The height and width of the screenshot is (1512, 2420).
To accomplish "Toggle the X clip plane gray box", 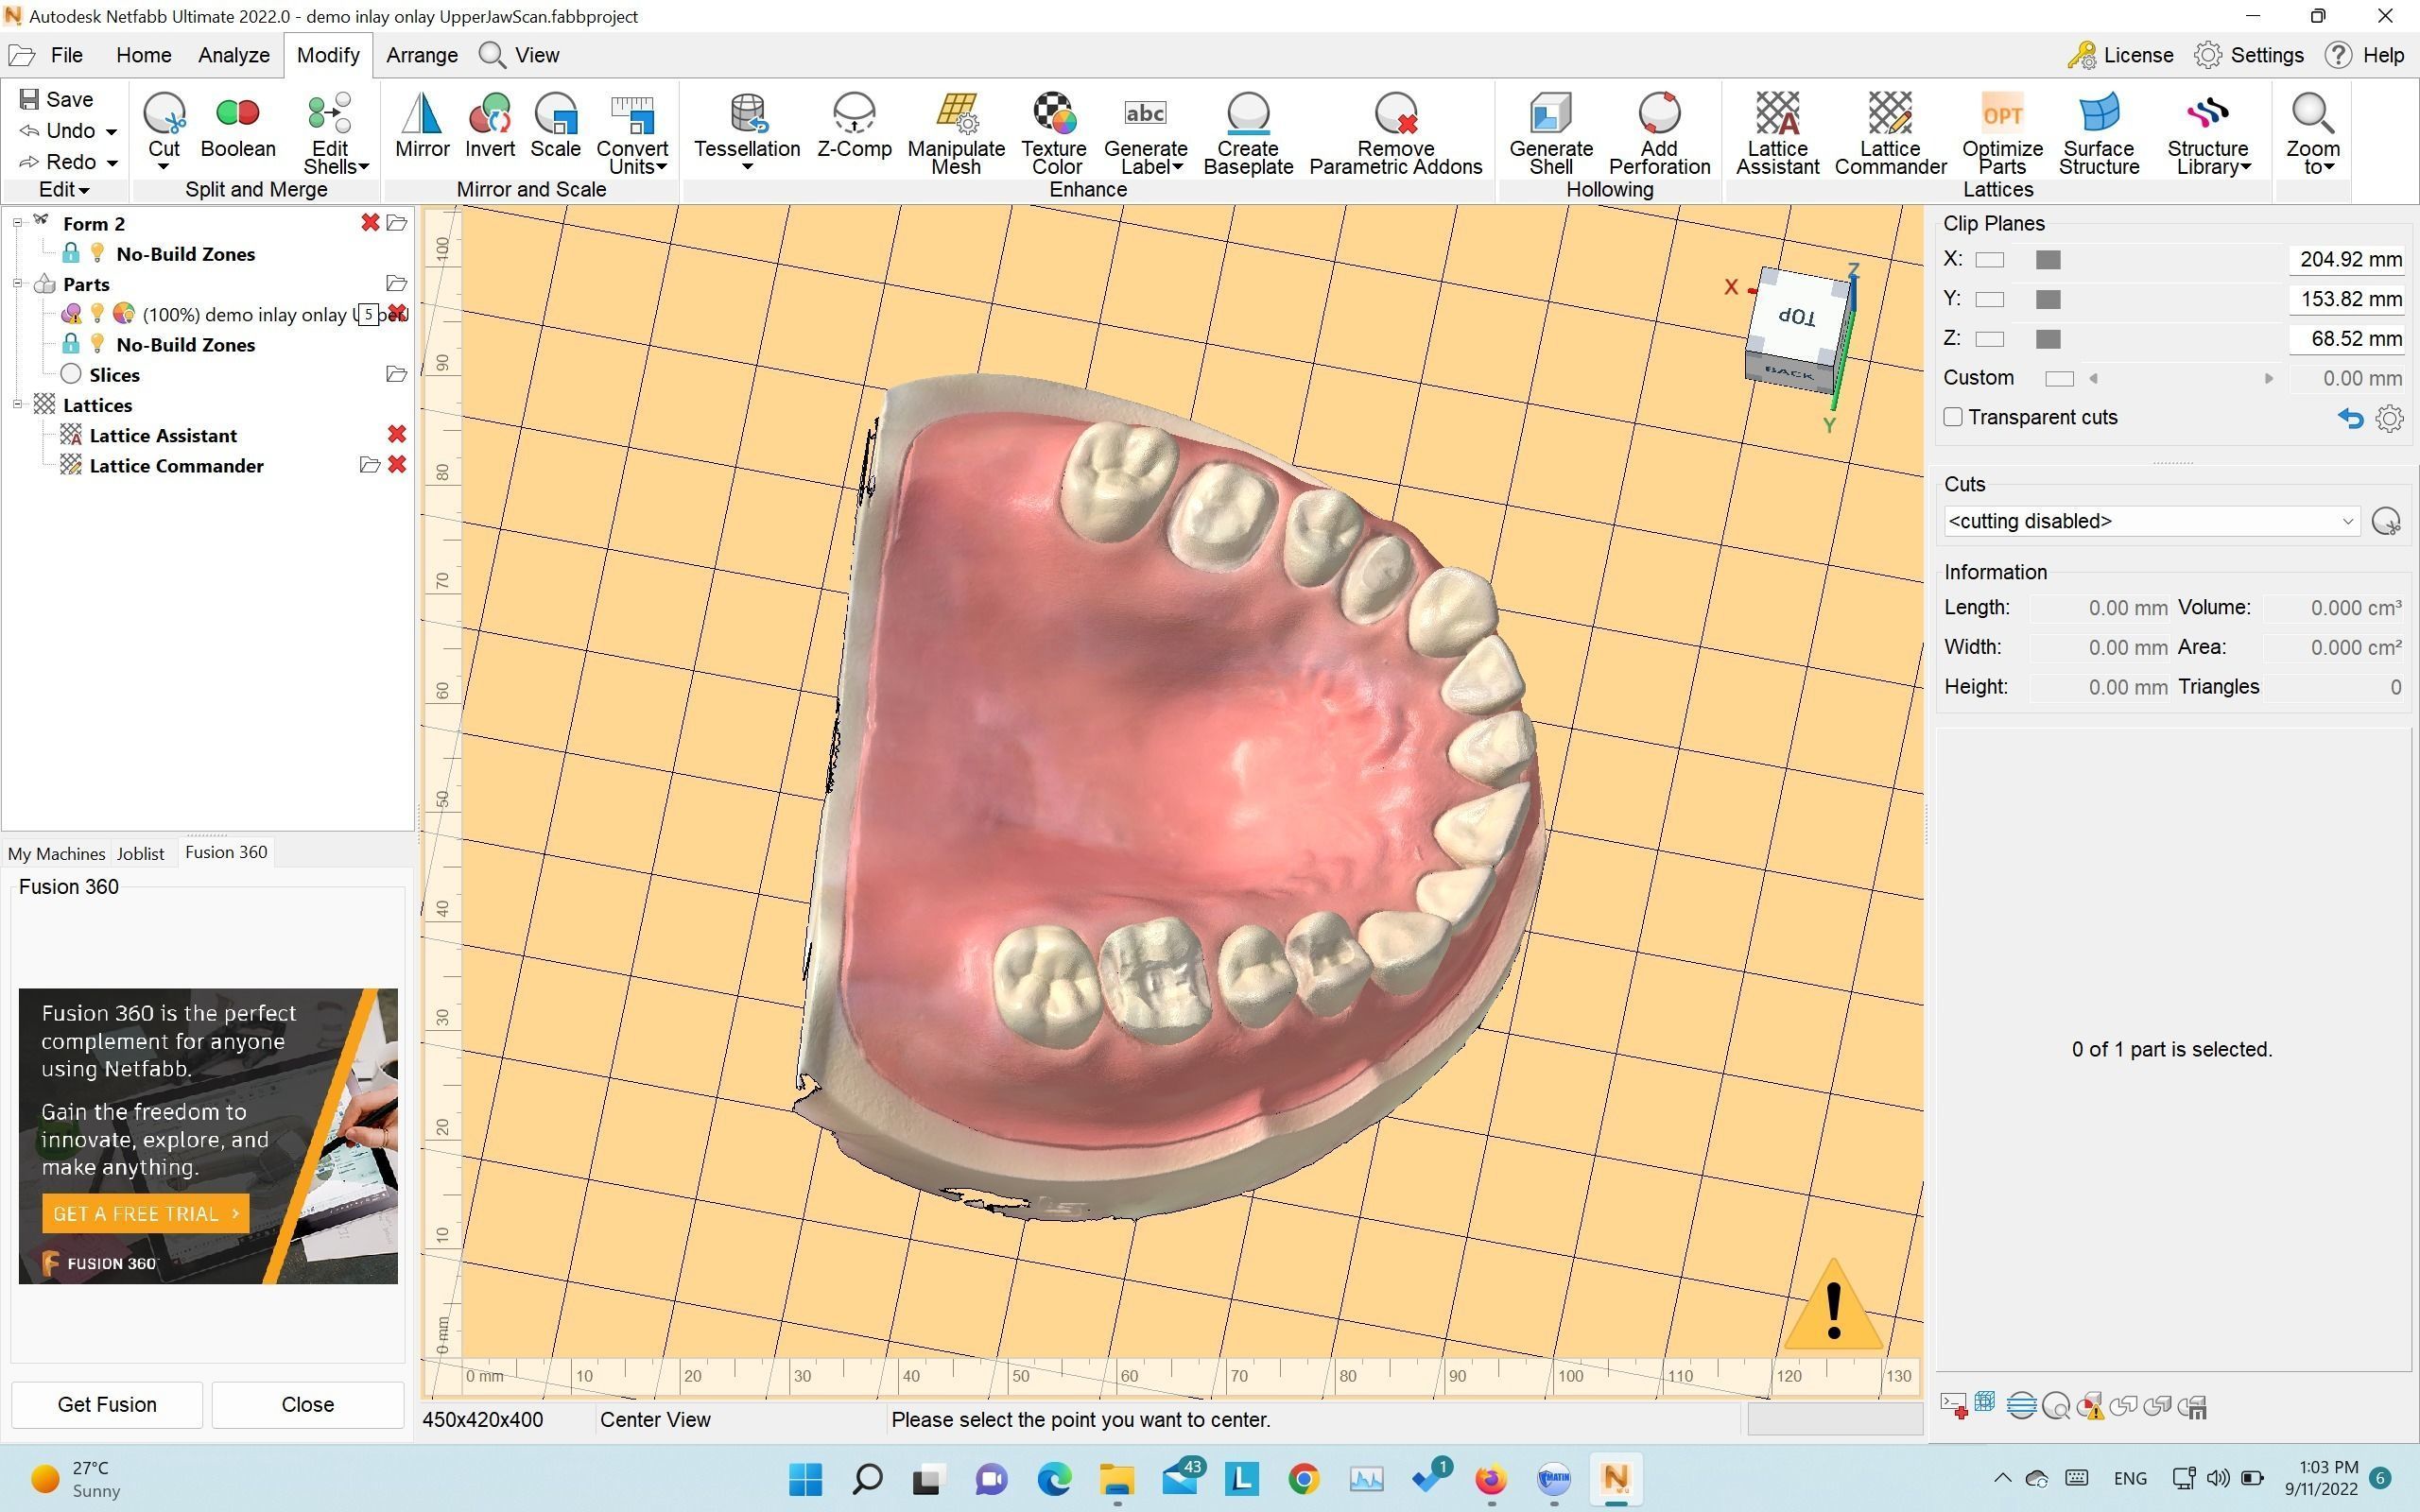I will 2048,260.
